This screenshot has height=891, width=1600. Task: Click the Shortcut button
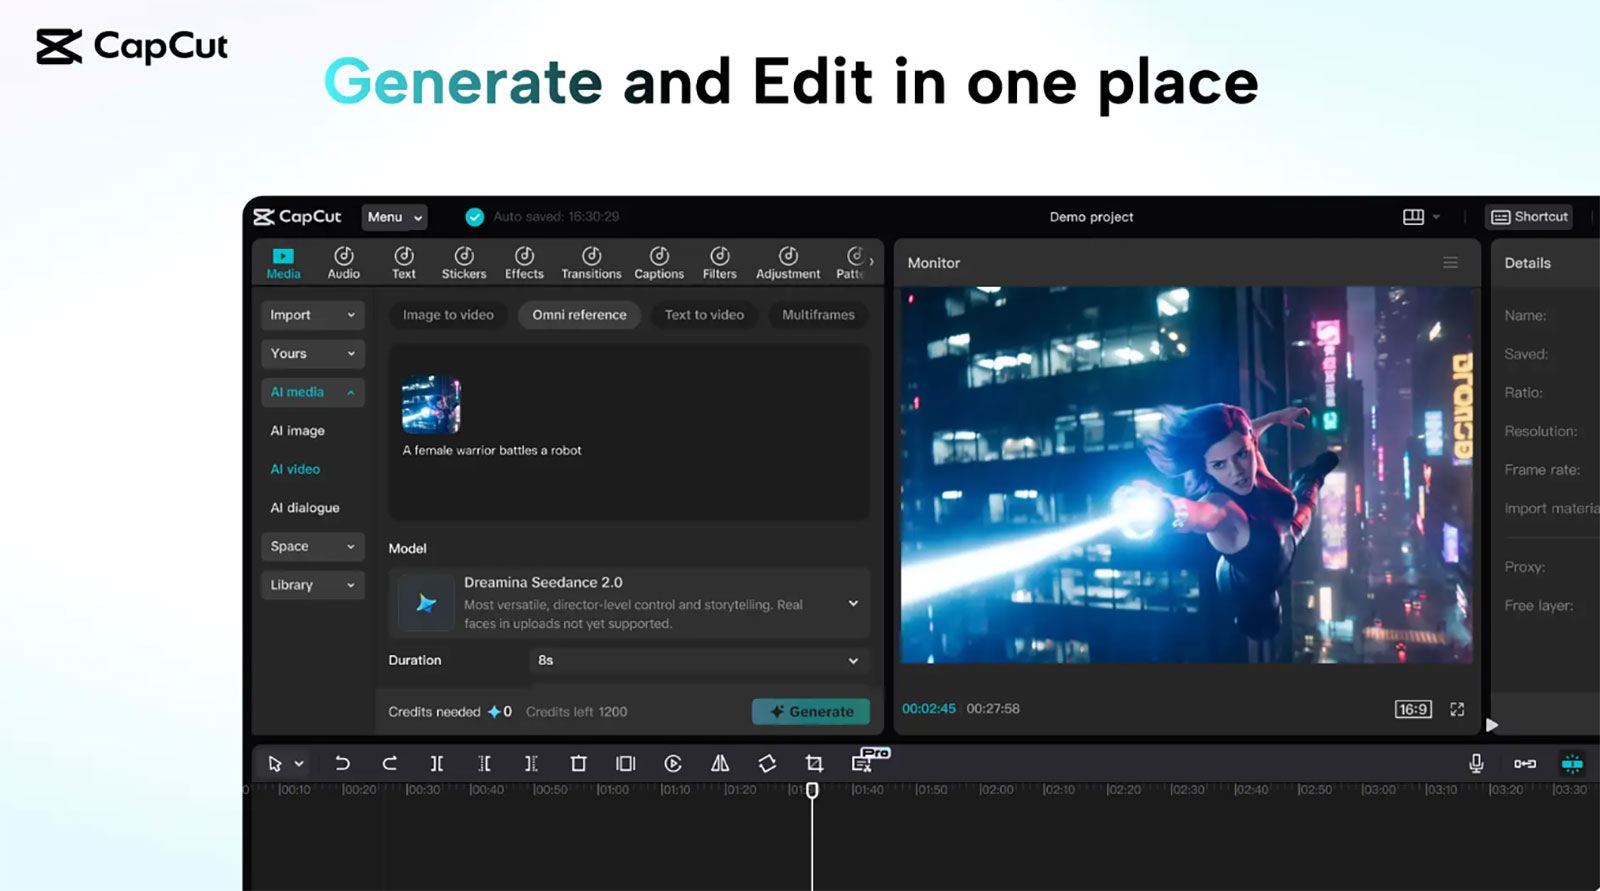(x=1530, y=217)
